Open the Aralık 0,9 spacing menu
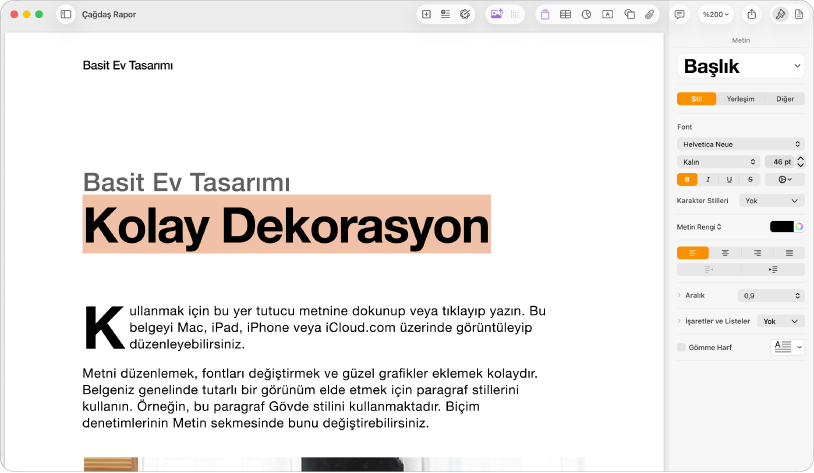The height and width of the screenshot is (473, 814). tap(771, 295)
